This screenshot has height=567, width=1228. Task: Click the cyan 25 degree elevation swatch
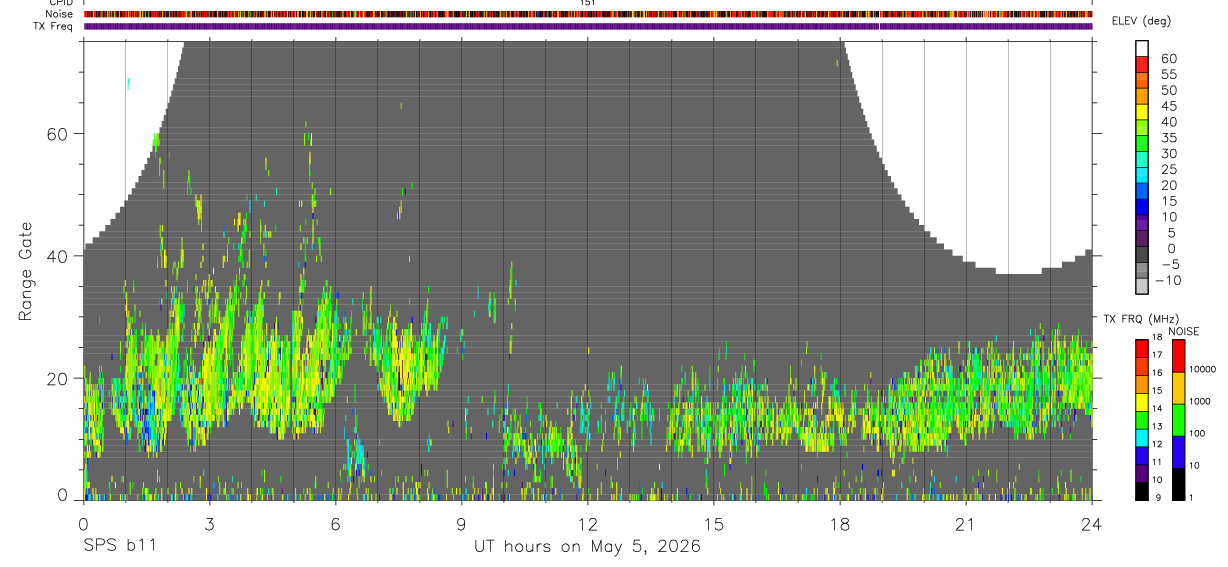[1142, 174]
